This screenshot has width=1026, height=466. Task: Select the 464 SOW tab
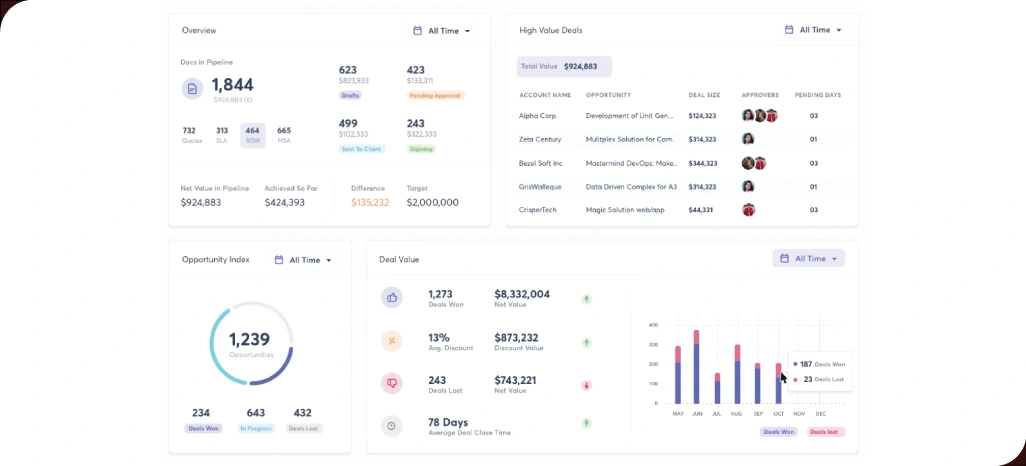pos(252,135)
